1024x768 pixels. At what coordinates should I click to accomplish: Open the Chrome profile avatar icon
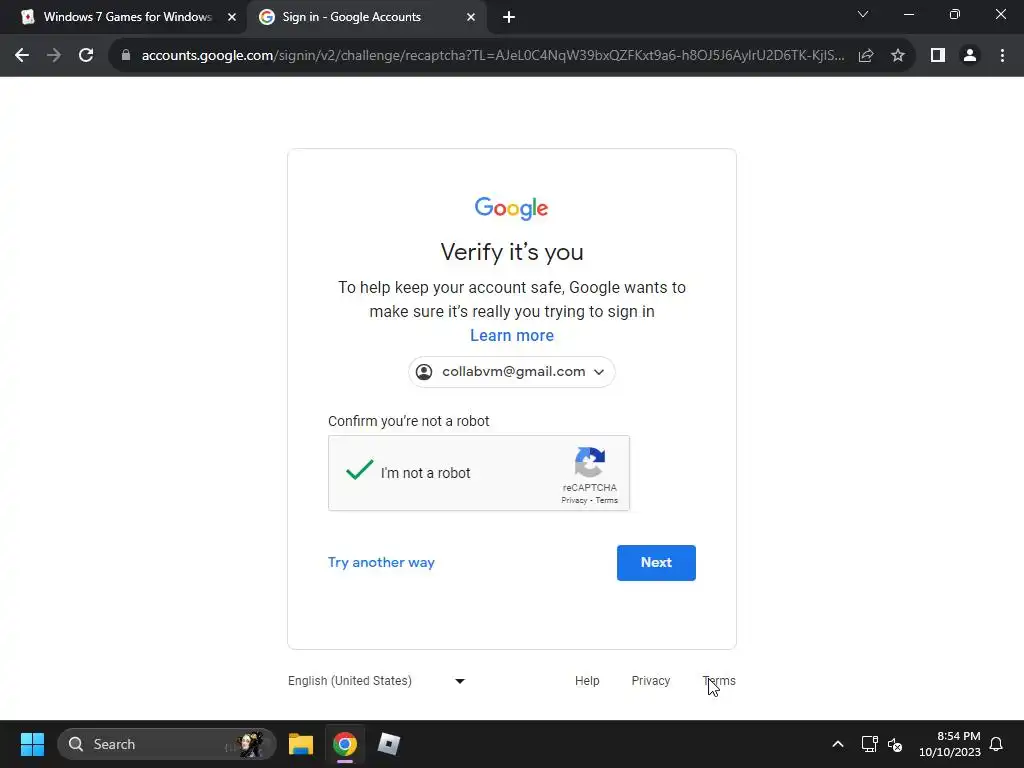coord(970,56)
